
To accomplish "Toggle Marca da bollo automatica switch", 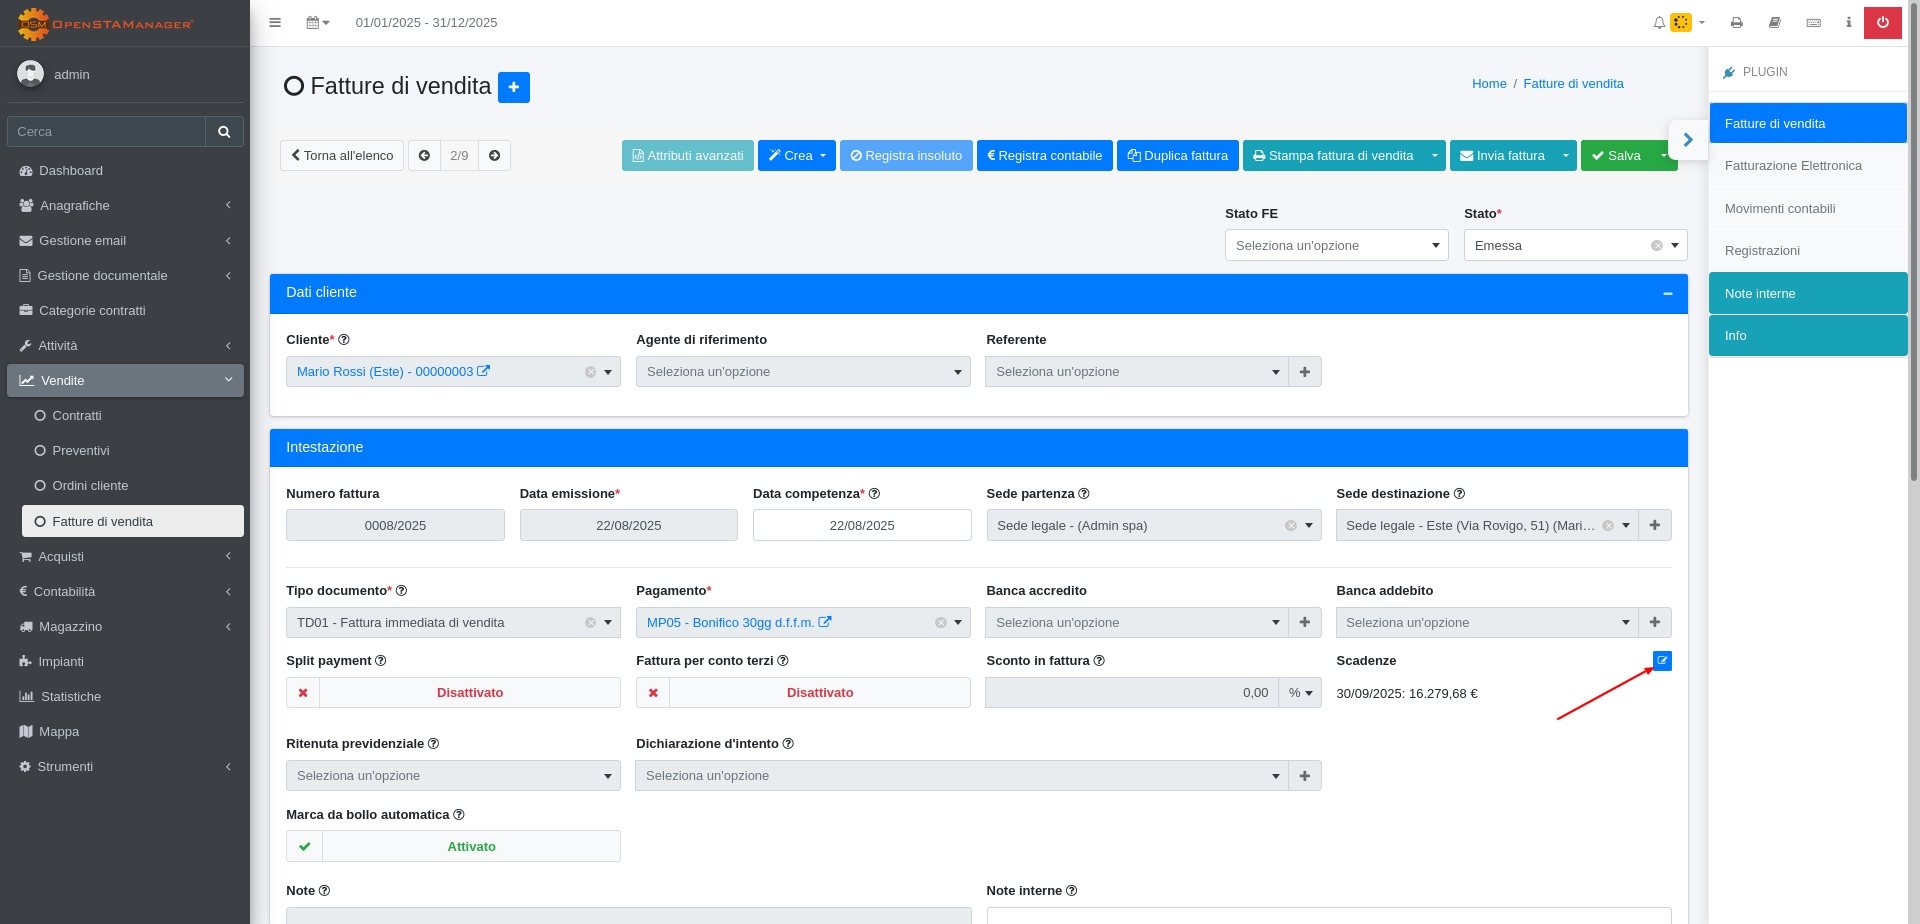I will [453, 847].
